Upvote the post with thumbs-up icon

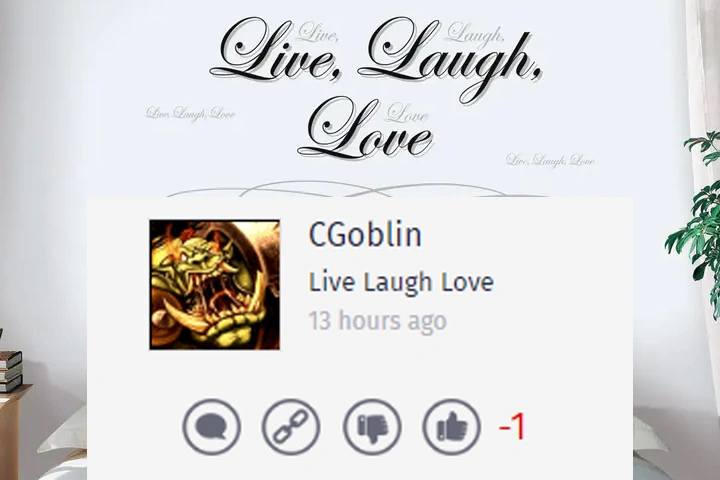coord(451,427)
